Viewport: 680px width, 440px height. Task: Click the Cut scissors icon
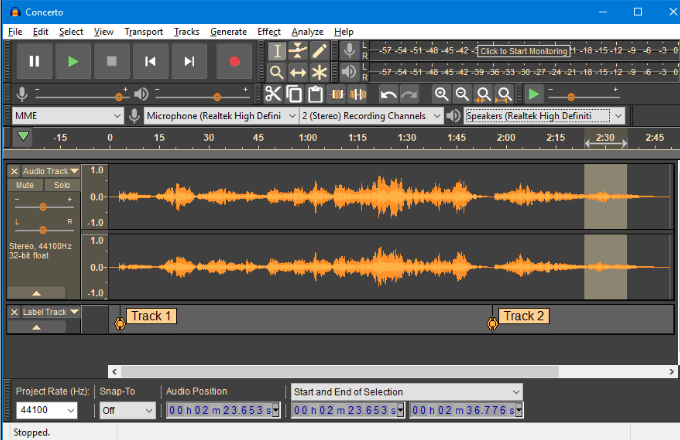coord(273,94)
